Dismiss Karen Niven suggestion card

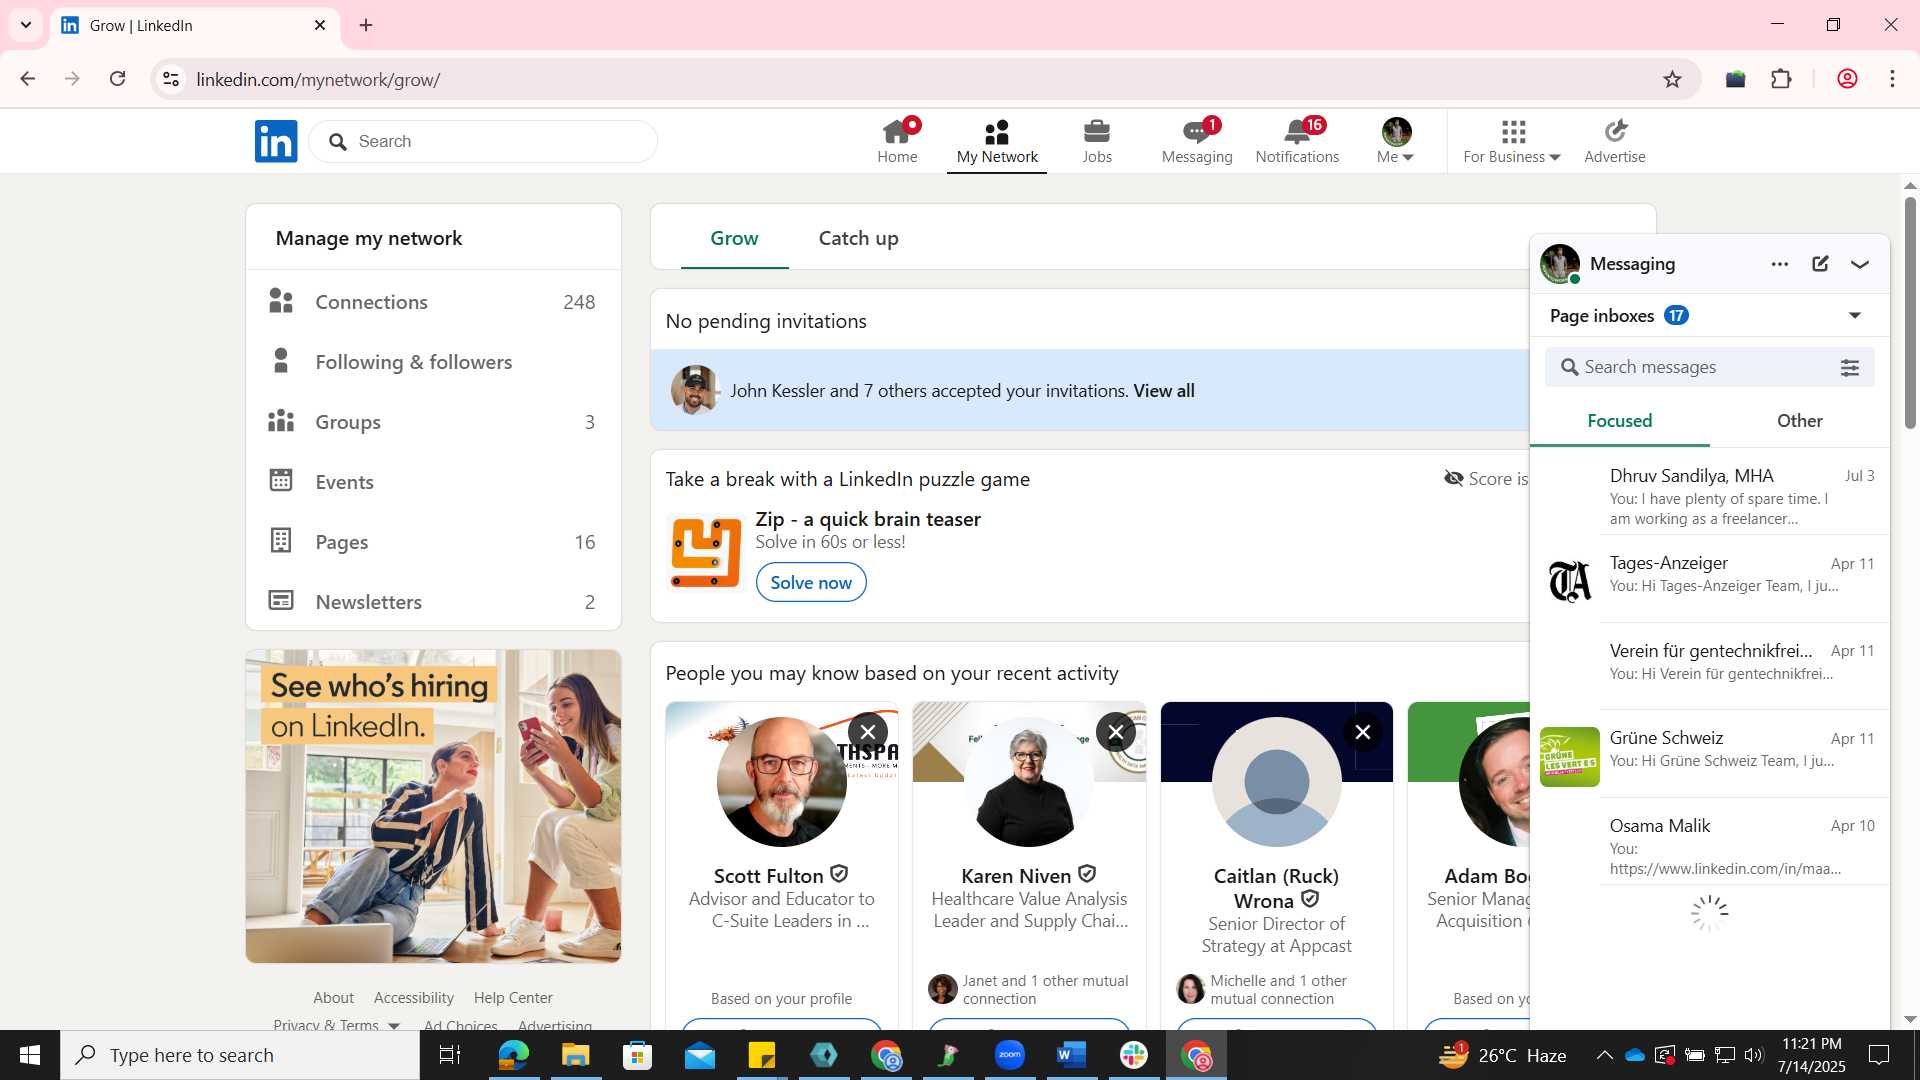click(x=1116, y=732)
